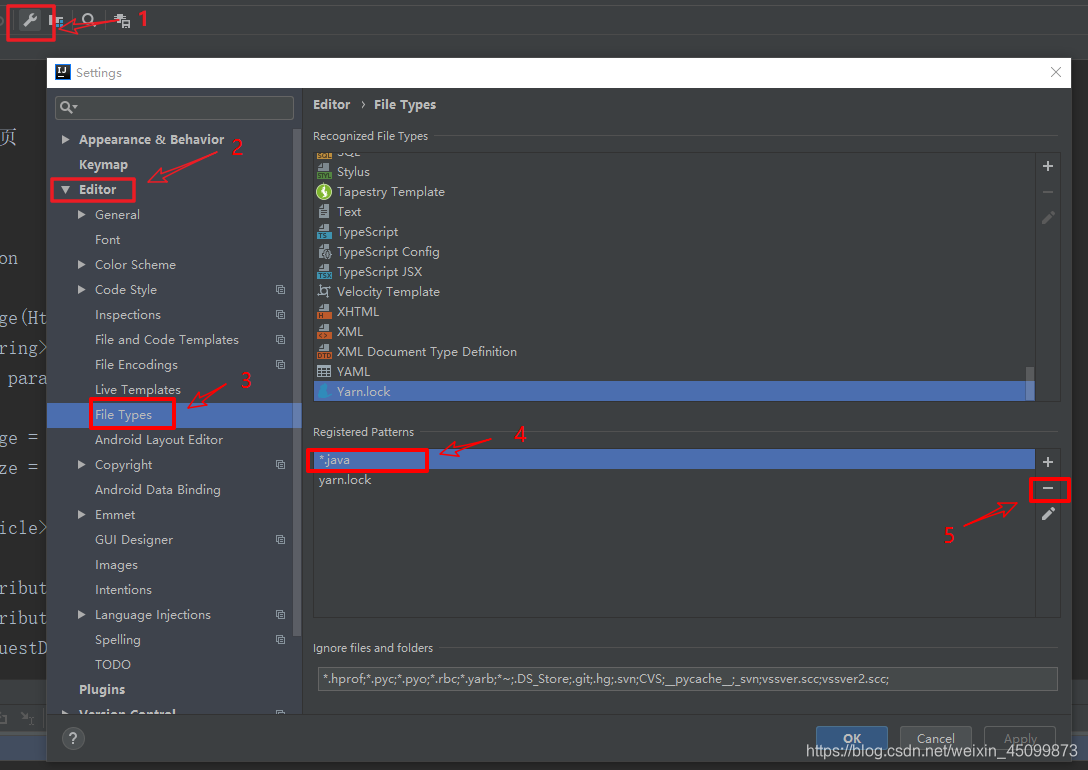Edit the selected registered pattern

1047,514
